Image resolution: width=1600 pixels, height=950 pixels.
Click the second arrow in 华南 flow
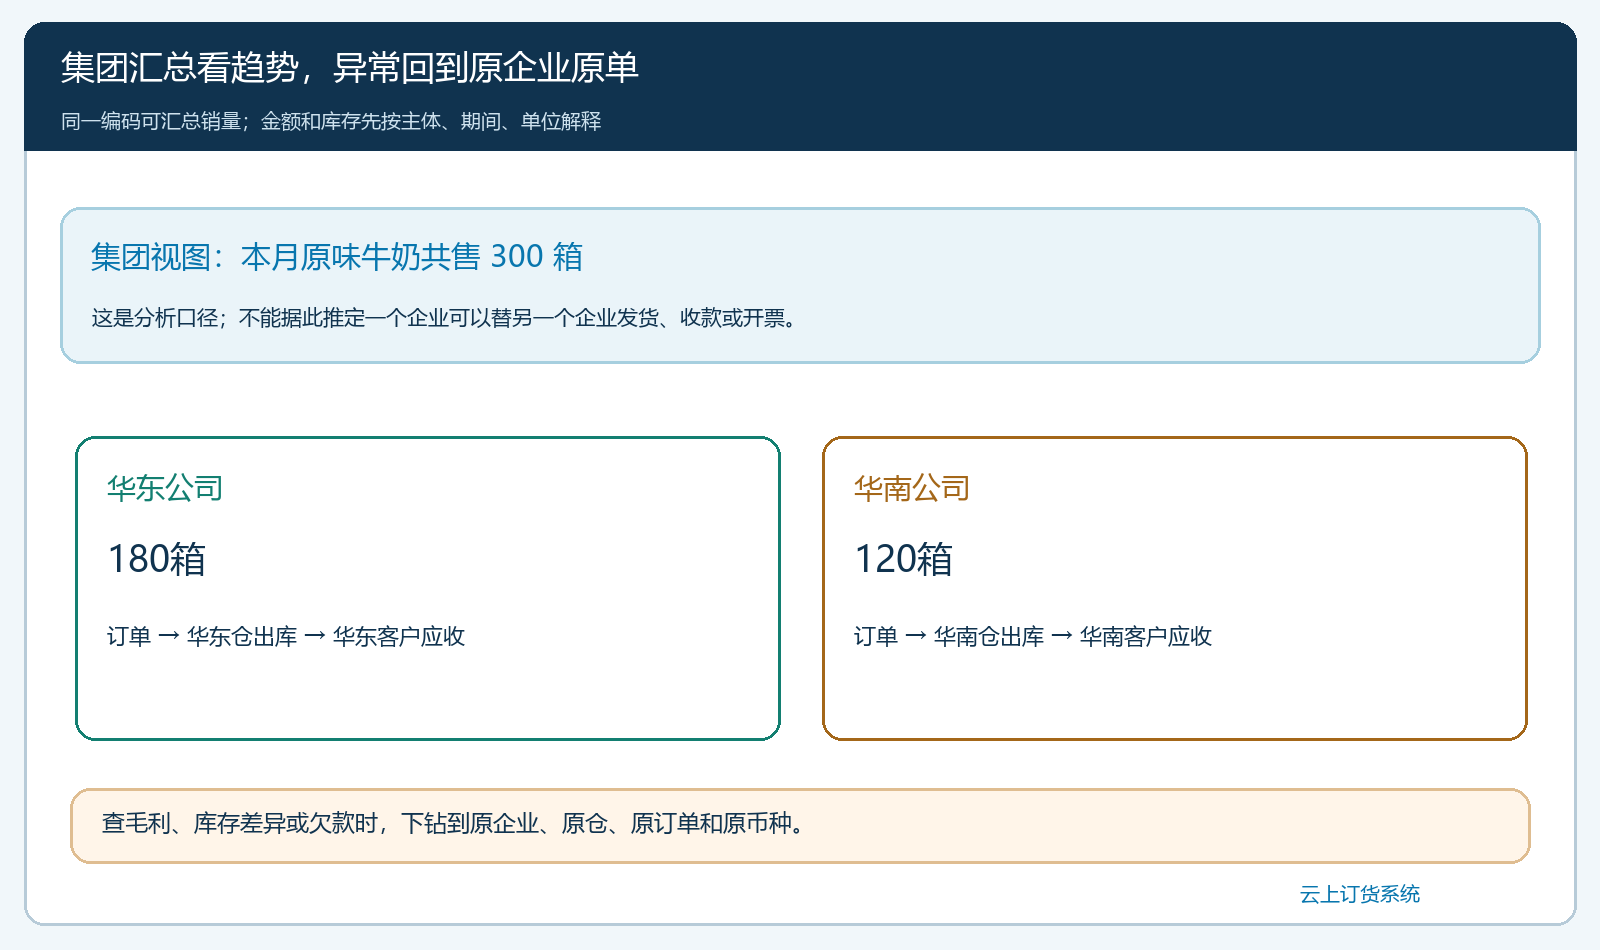(1062, 636)
